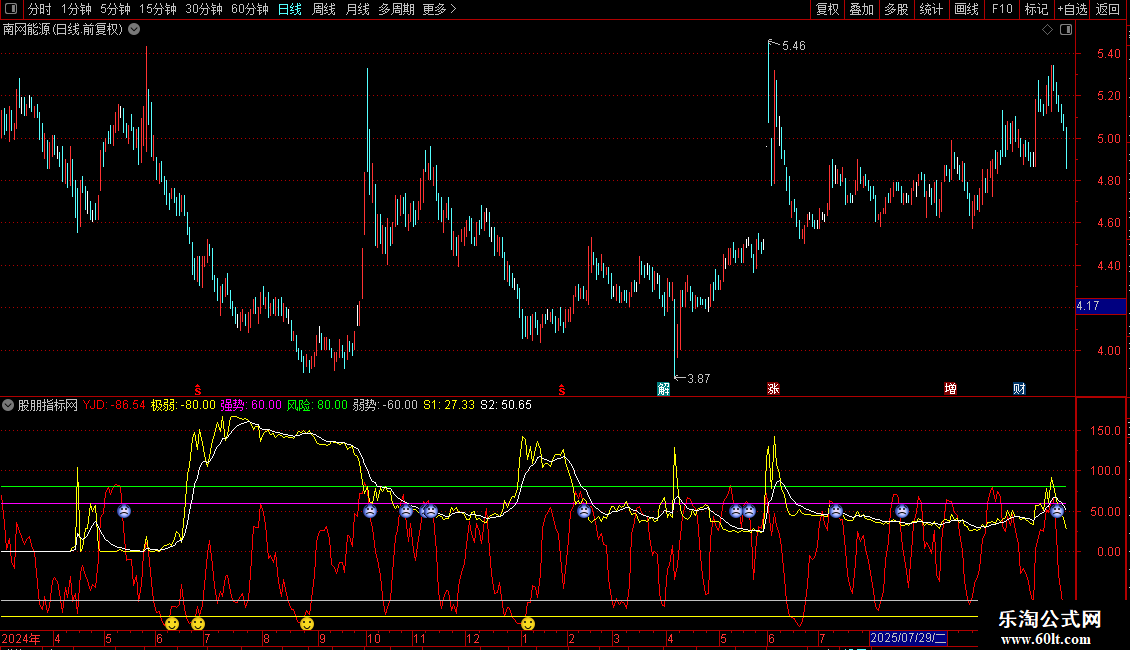
Task: Click the yellow smiley just before month 7
Action: [198, 623]
